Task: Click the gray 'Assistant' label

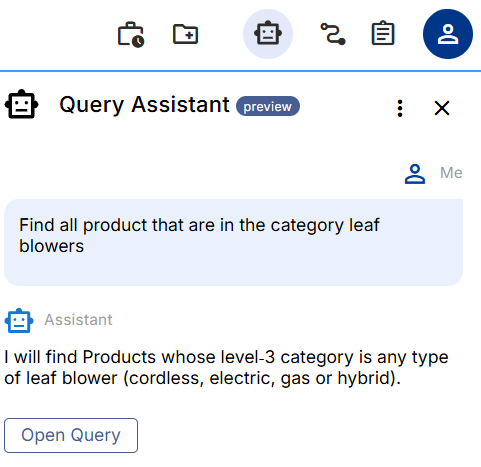Action: tap(78, 320)
